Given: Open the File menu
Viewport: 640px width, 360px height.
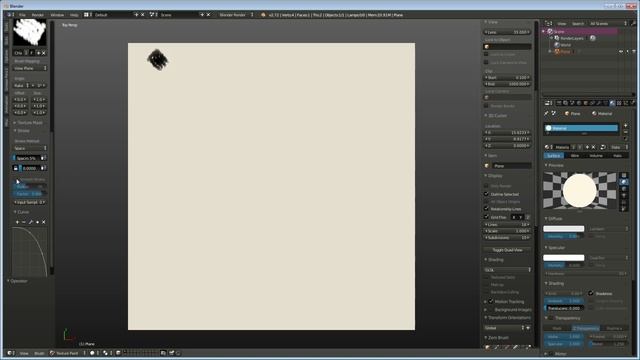Looking at the screenshot, I should (22, 15).
